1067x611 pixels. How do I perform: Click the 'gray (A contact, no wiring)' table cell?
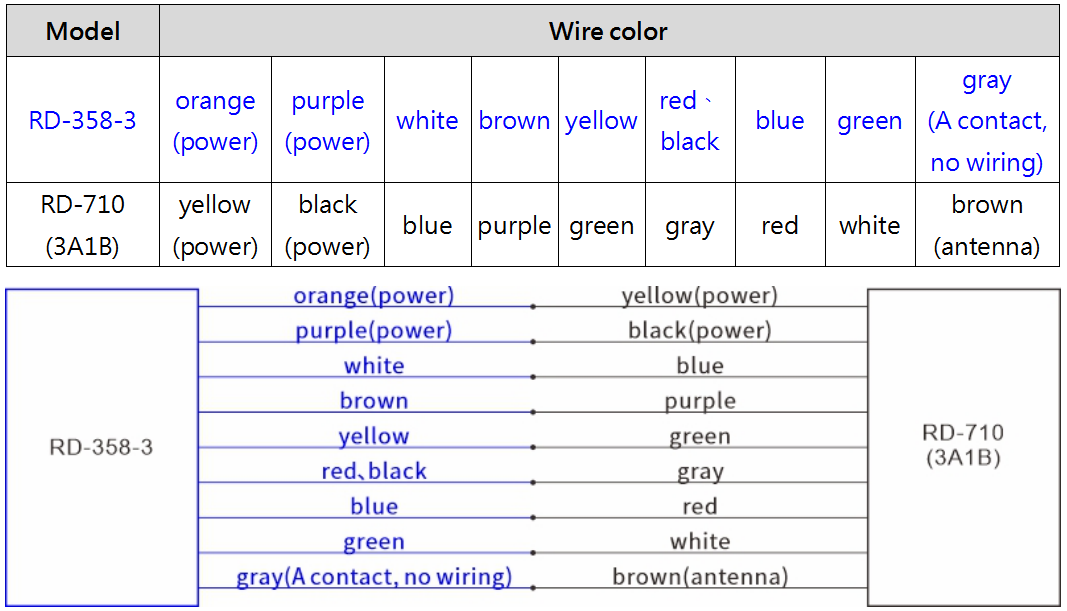(987, 121)
